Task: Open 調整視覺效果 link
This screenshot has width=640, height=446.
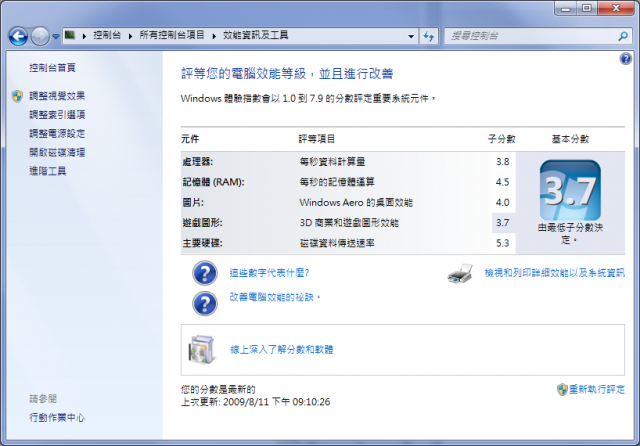Action: 57,96
